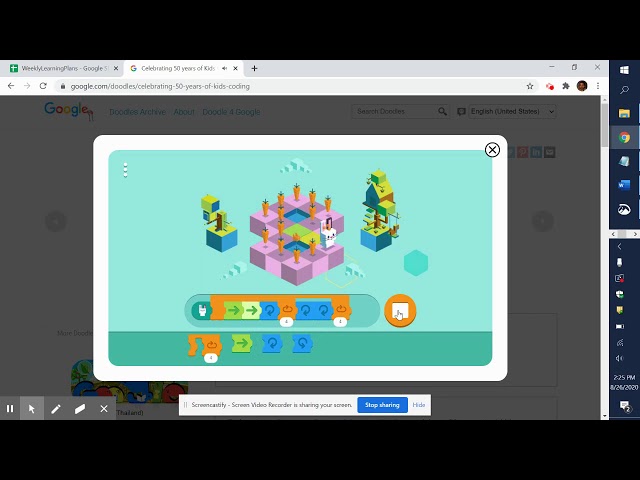
Task: Bookmark this page with the star icon
Action: click(x=530, y=86)
